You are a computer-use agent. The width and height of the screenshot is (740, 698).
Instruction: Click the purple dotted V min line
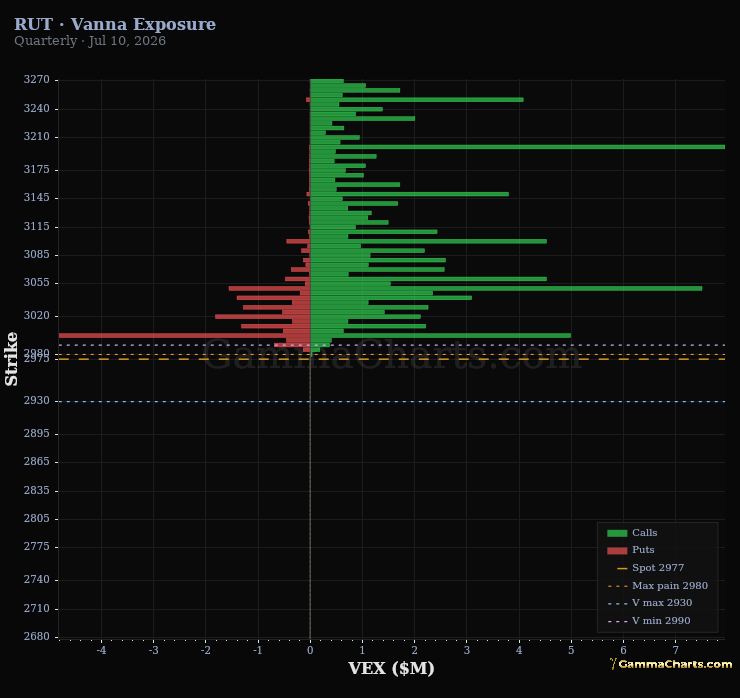tap(392, 345)
